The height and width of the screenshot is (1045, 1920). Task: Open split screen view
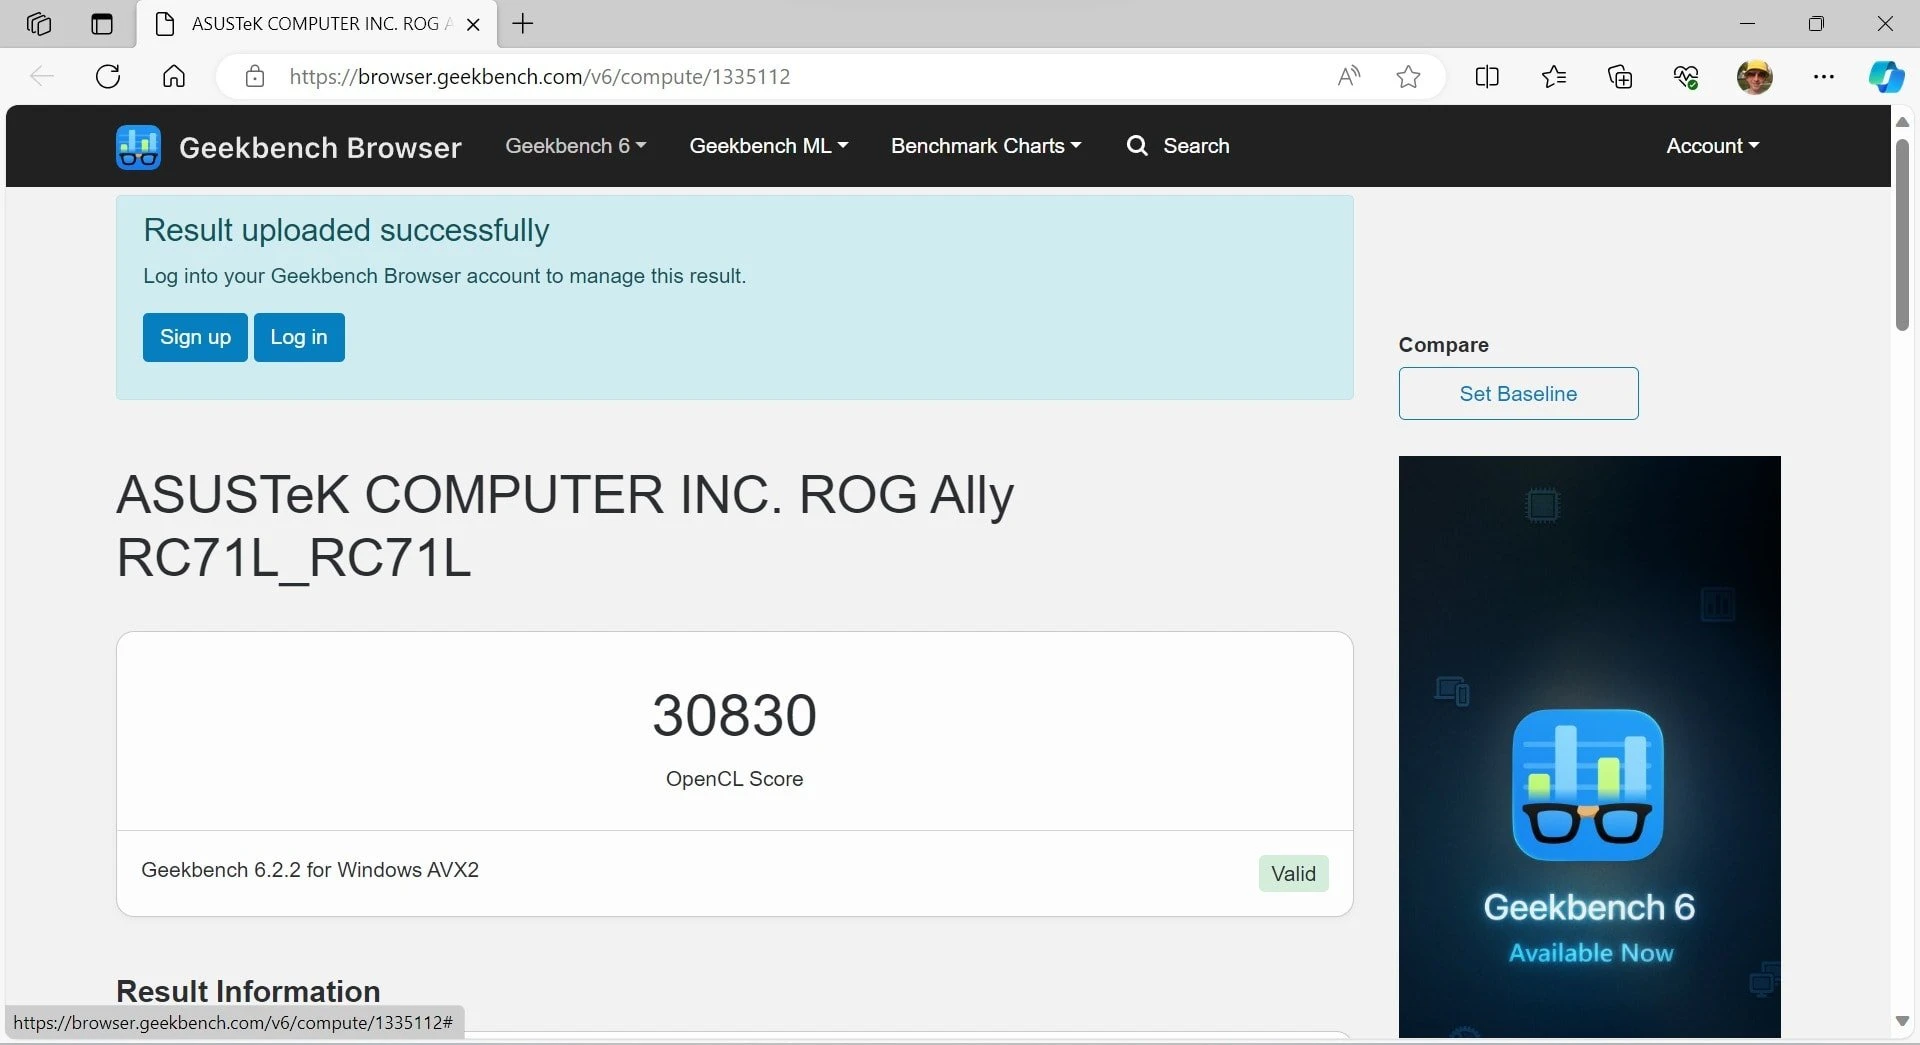pyautogui.click(x=1487, y=76)
